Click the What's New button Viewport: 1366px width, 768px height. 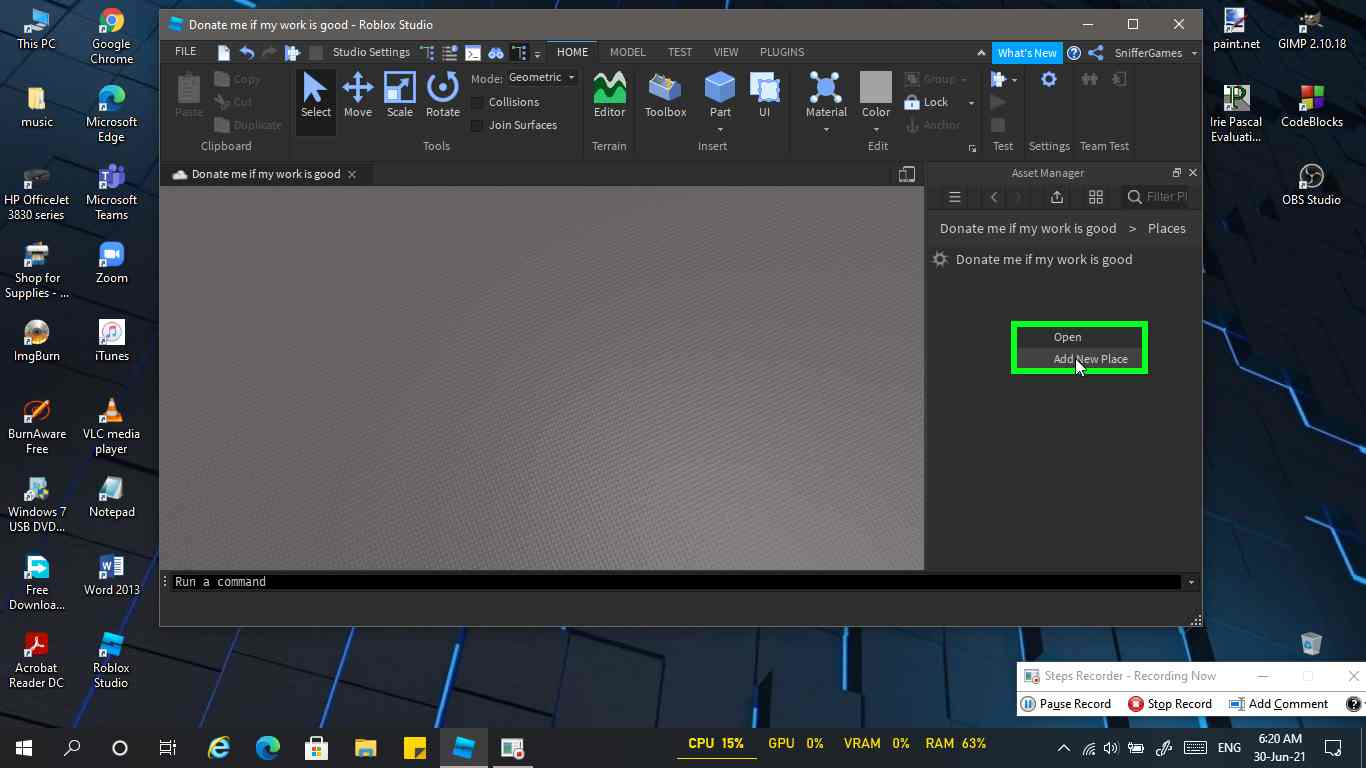tap(1027, 53)
